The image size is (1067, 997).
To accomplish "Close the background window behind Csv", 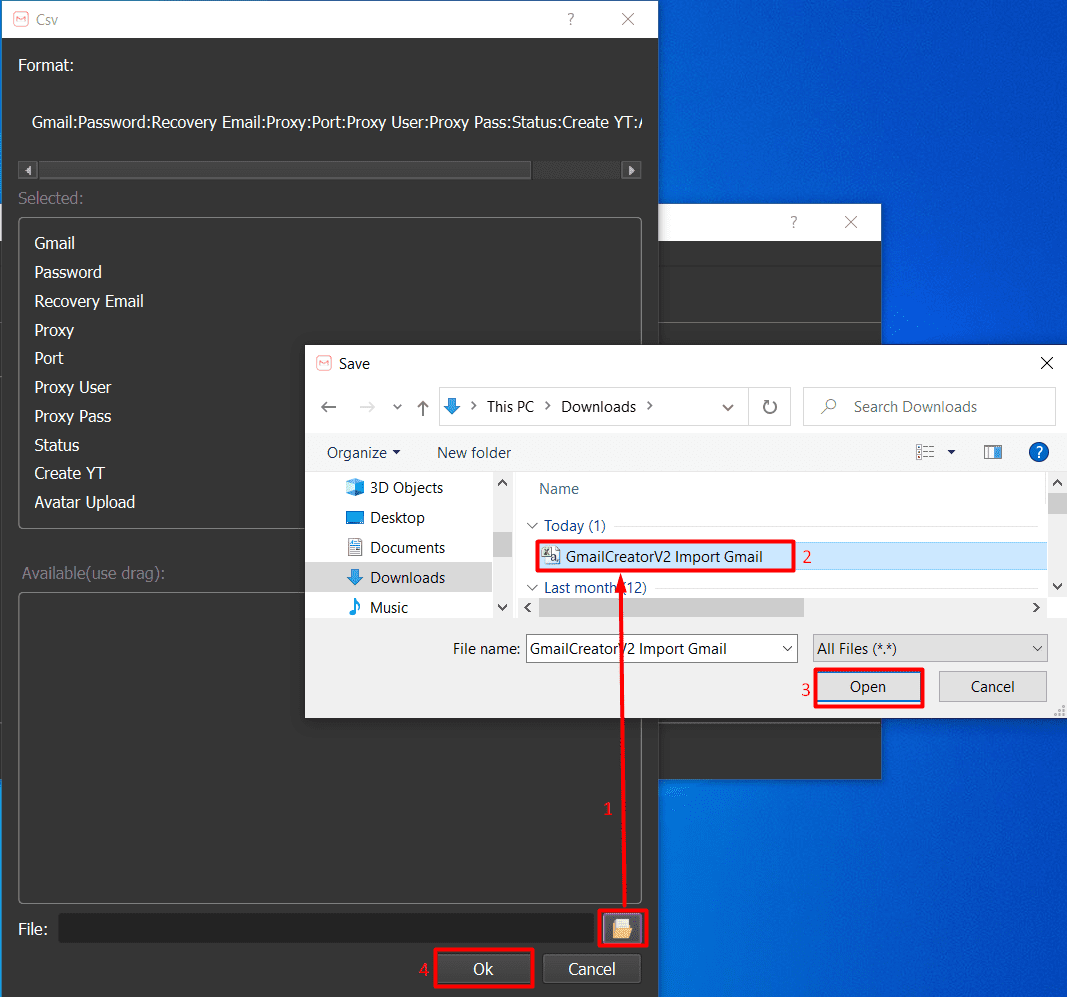I will point(851,222).
